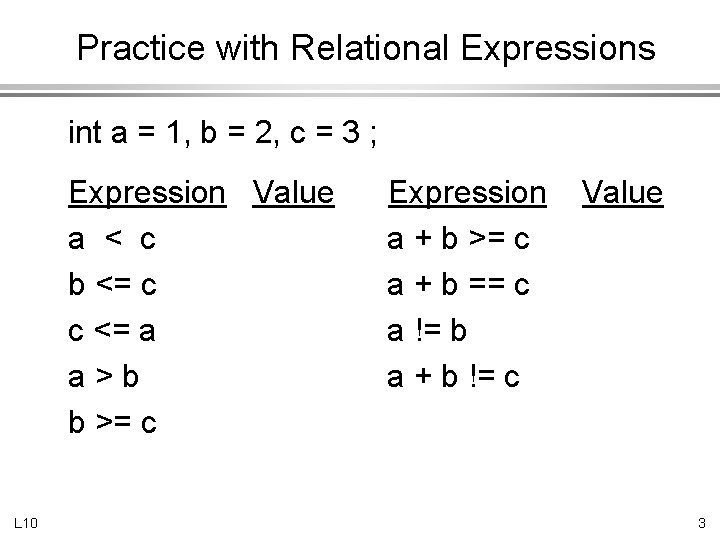Select the int variable declaration line
Screen dimensions: 720x540
tap(223, 132)
